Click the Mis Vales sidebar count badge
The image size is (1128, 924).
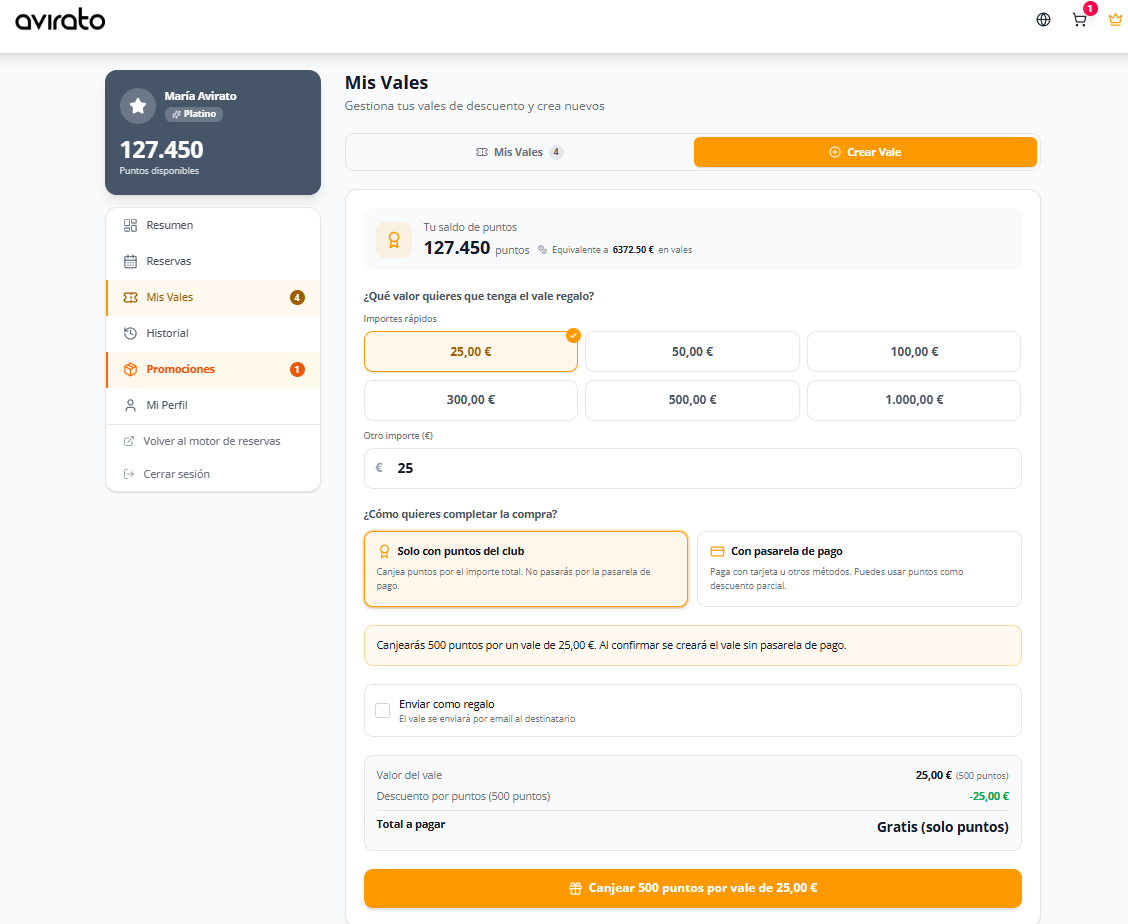coord(297,297)
